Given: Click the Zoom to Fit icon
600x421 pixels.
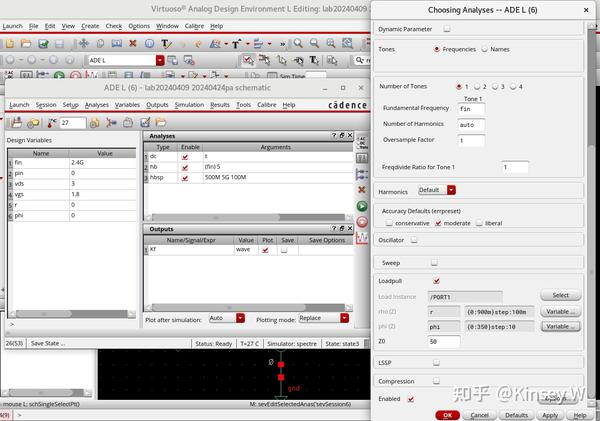Looking at the screenshot, I should point(331,43).
